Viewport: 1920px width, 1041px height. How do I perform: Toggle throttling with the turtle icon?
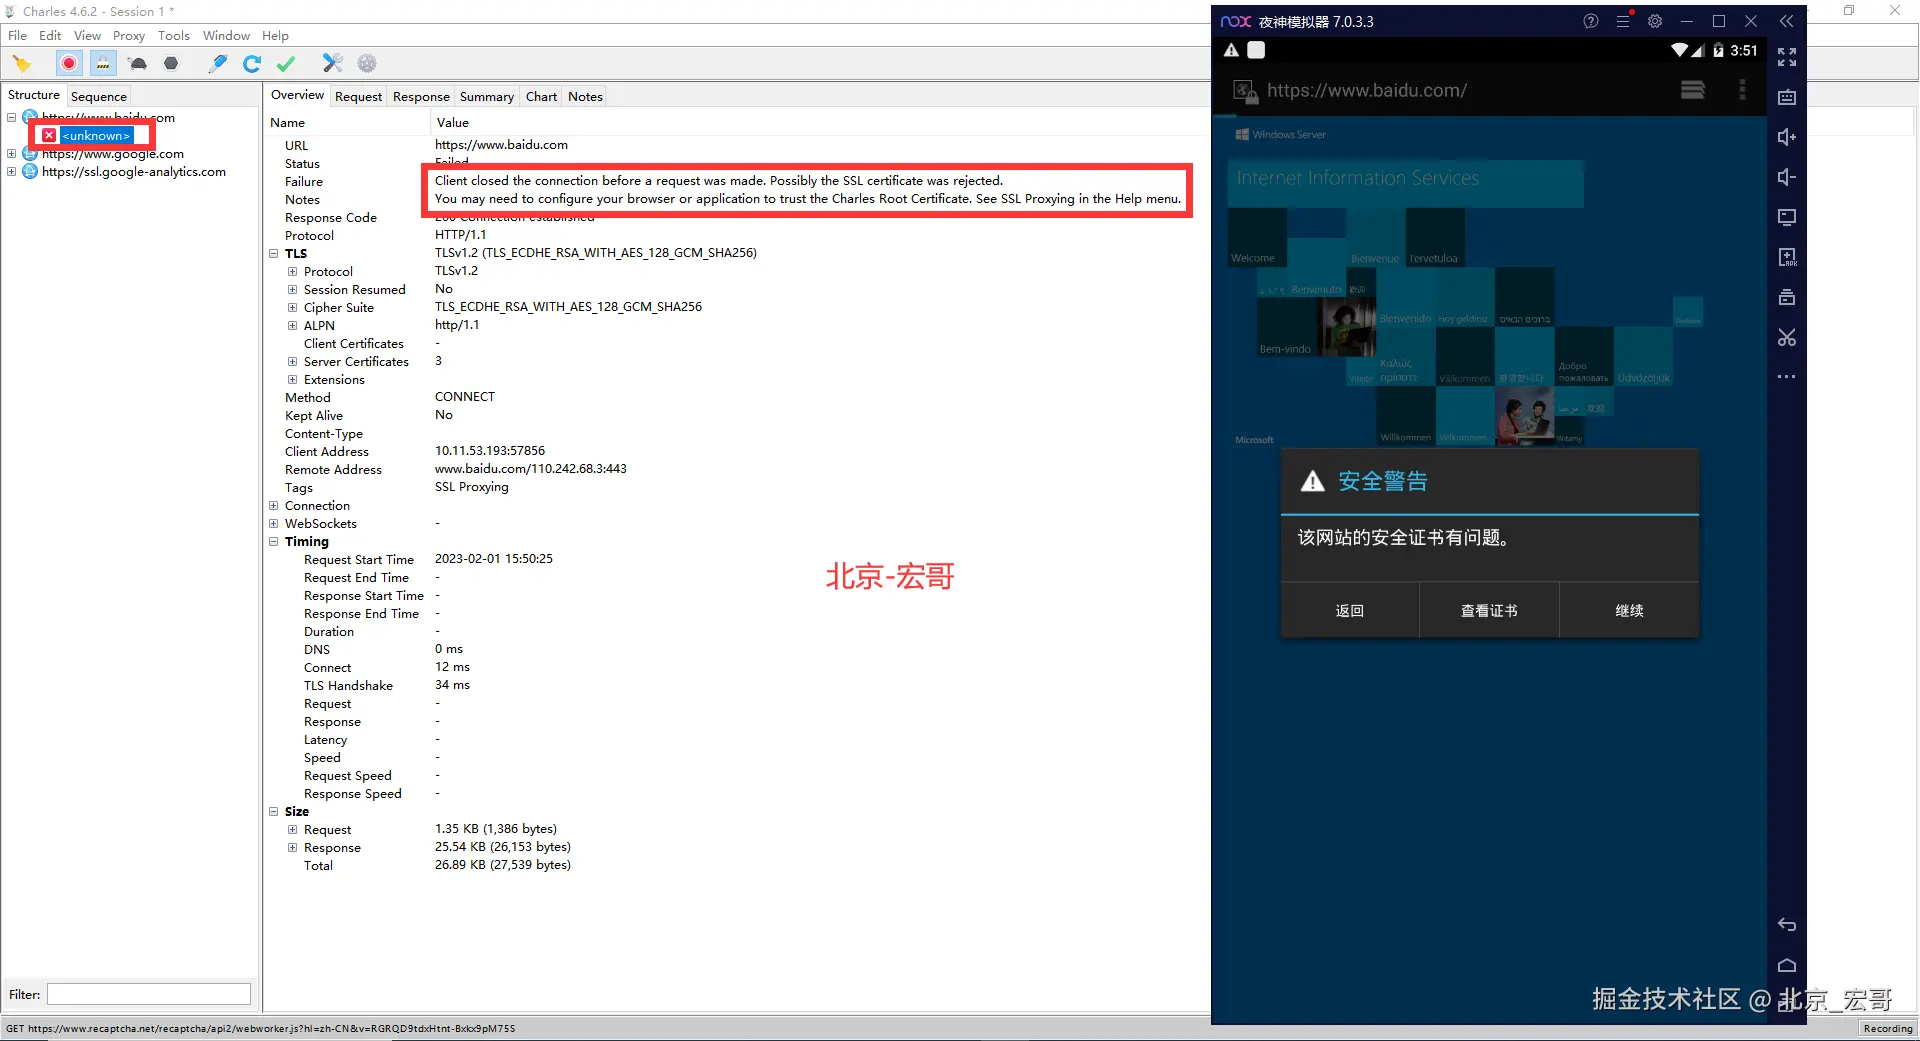point(138,64)
